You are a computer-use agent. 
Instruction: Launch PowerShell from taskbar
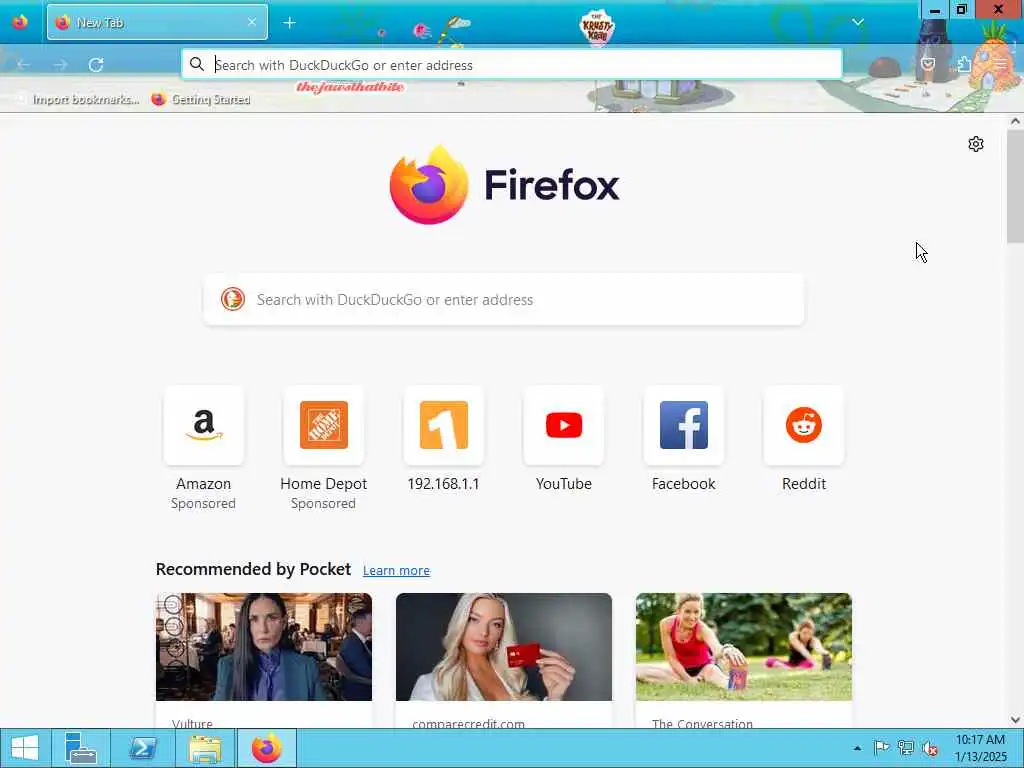pyautogui.click(x=143, y=748)
